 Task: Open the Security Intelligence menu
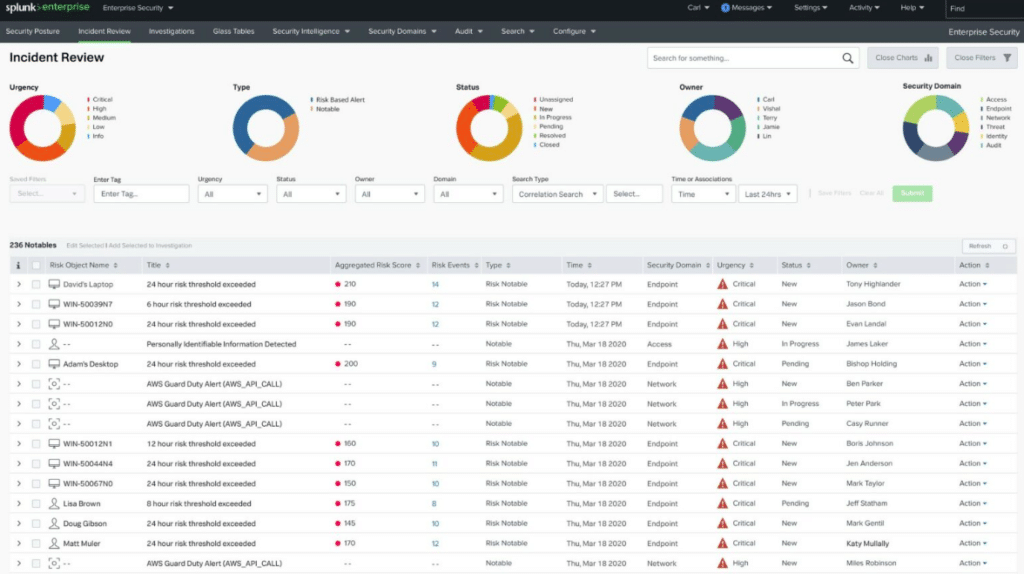tap(311, 31)
